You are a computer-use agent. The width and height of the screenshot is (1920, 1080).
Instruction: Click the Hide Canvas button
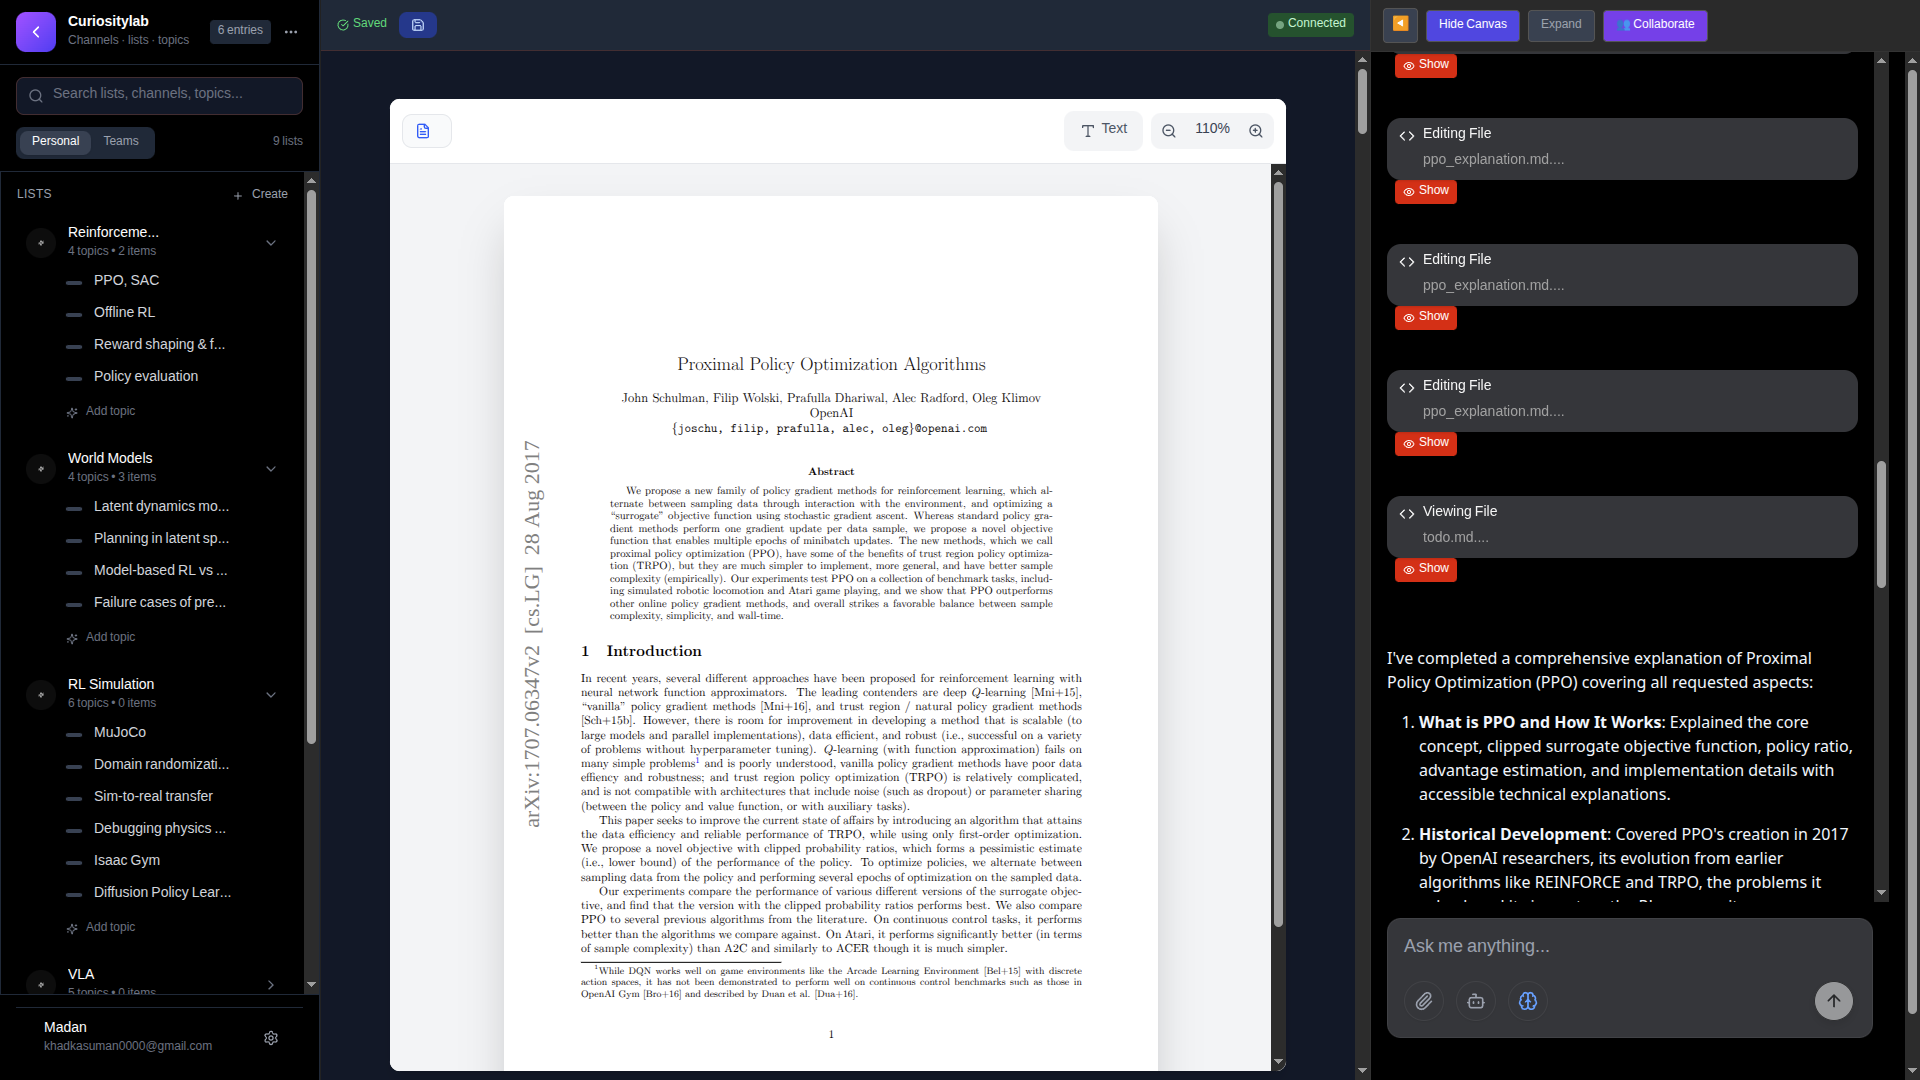click(x=1472, y=24)
